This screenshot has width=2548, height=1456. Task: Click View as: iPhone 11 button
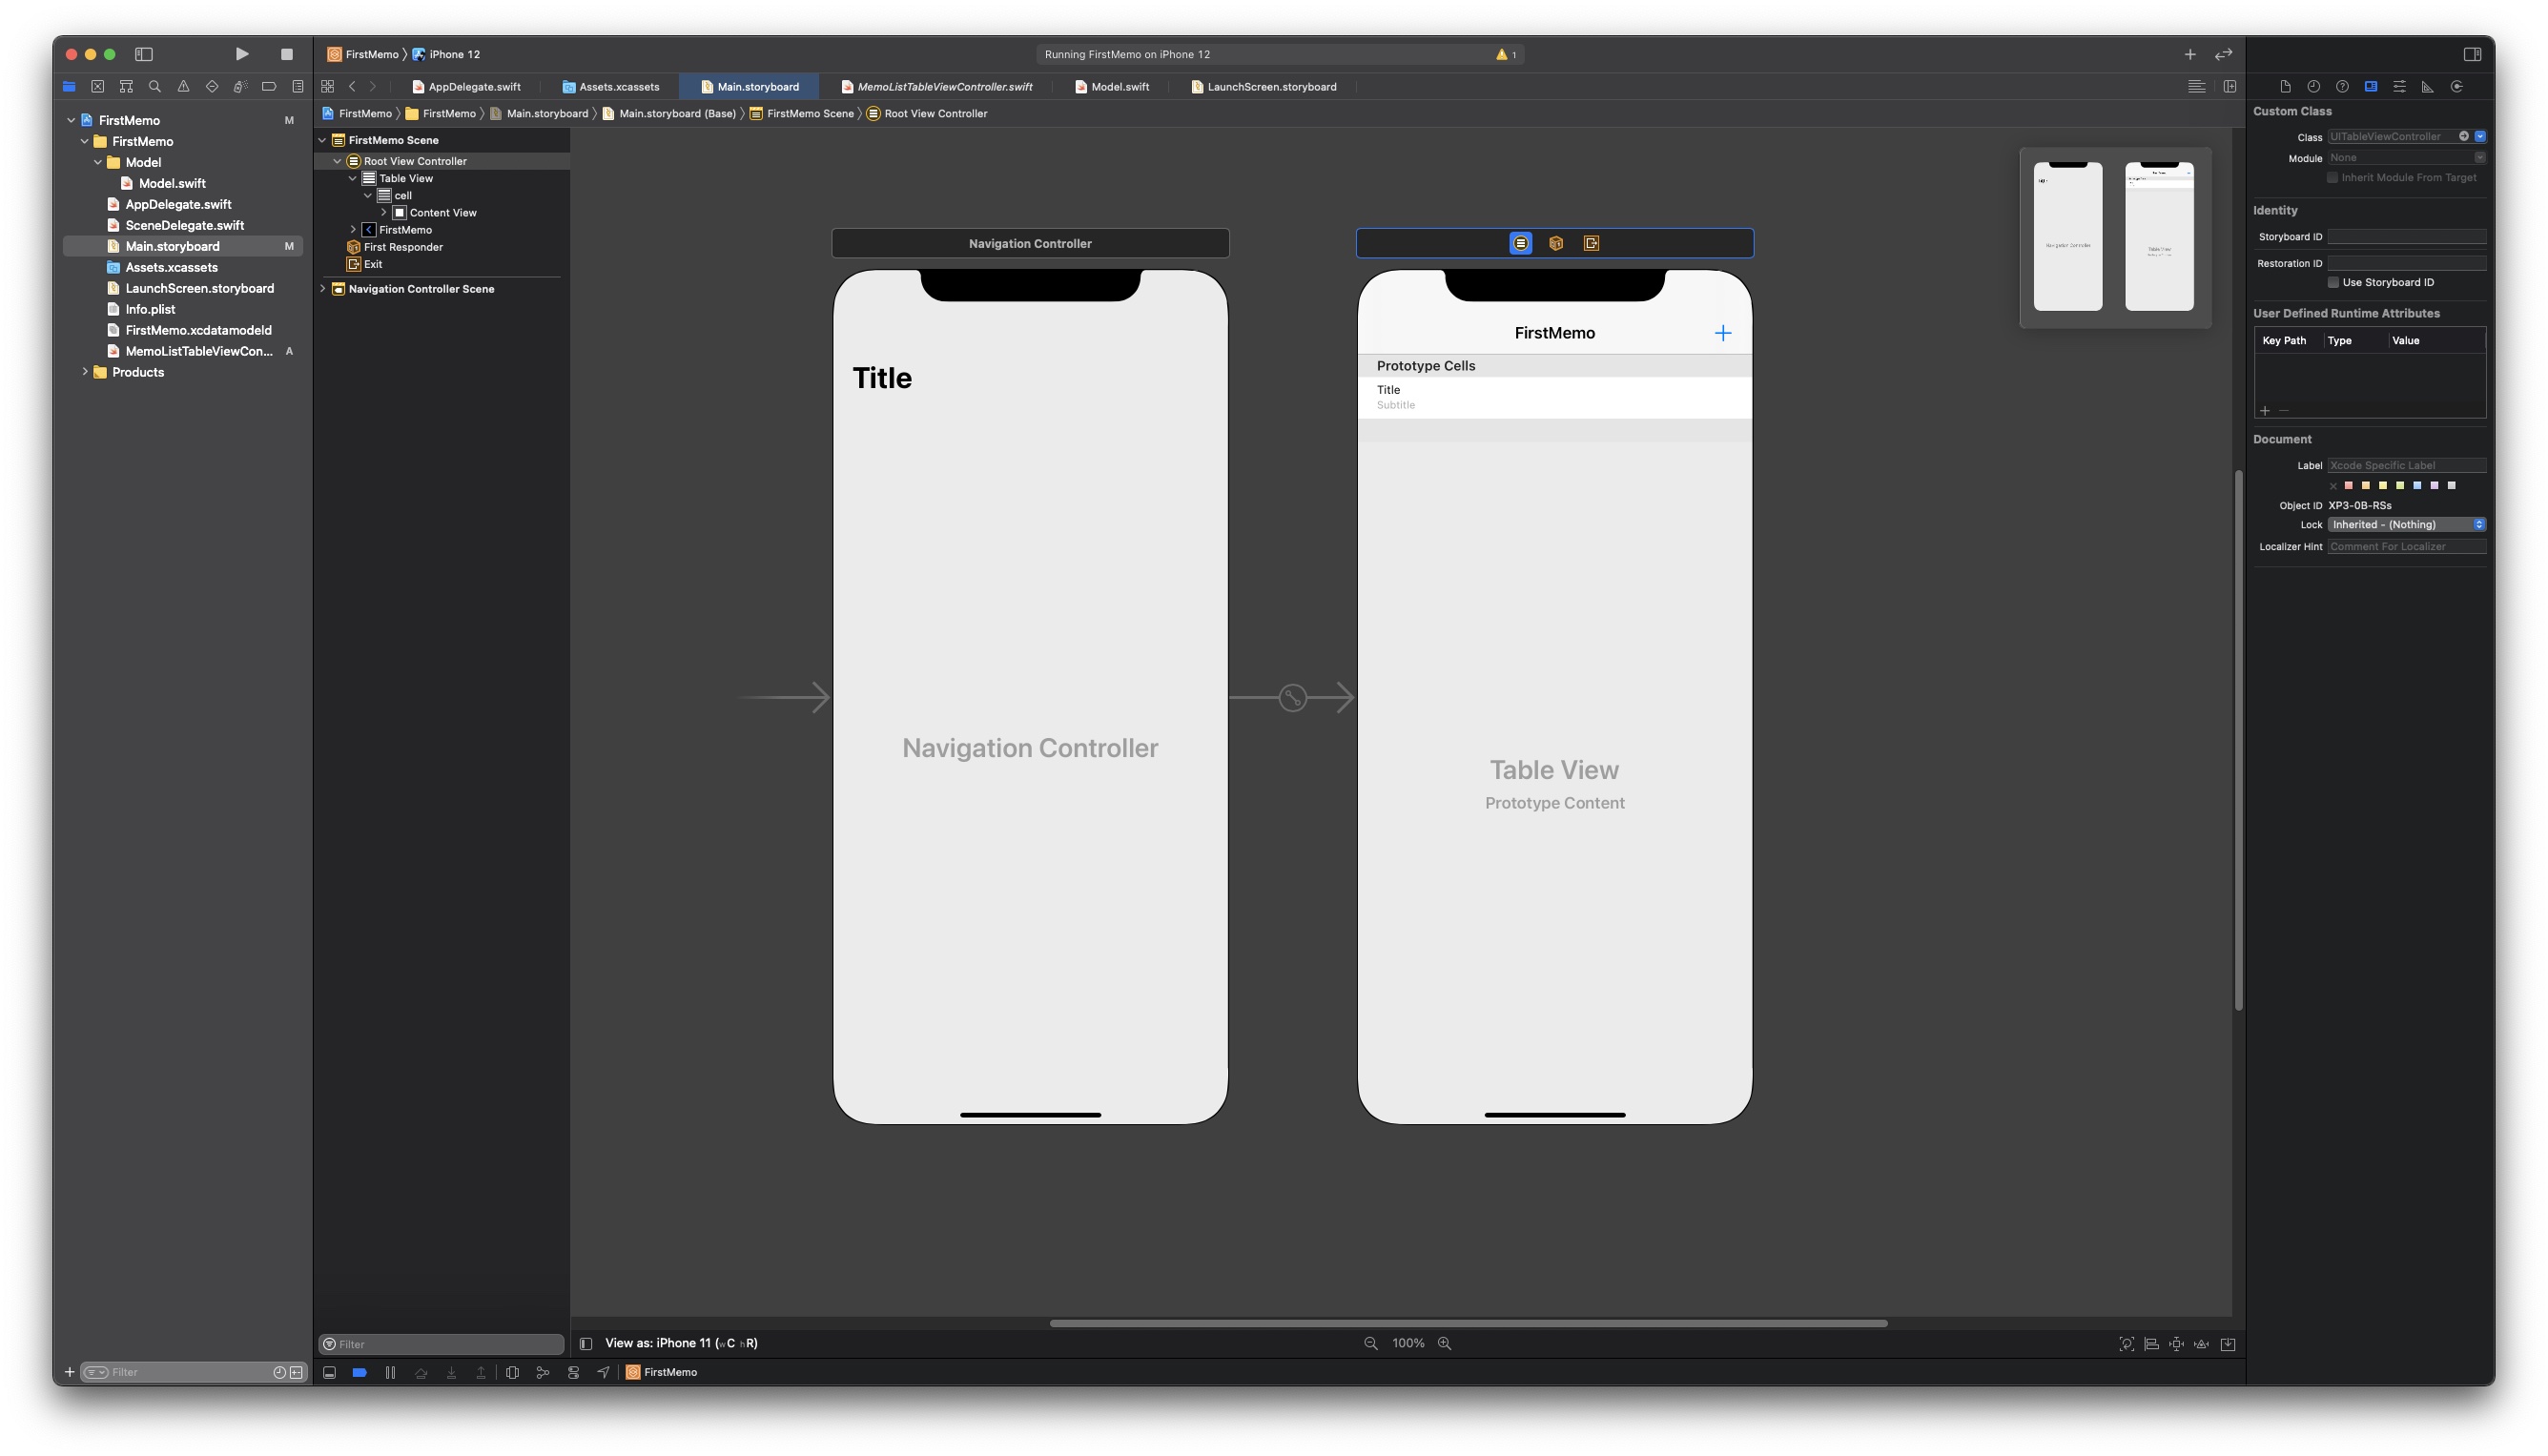pos(680,1343)
